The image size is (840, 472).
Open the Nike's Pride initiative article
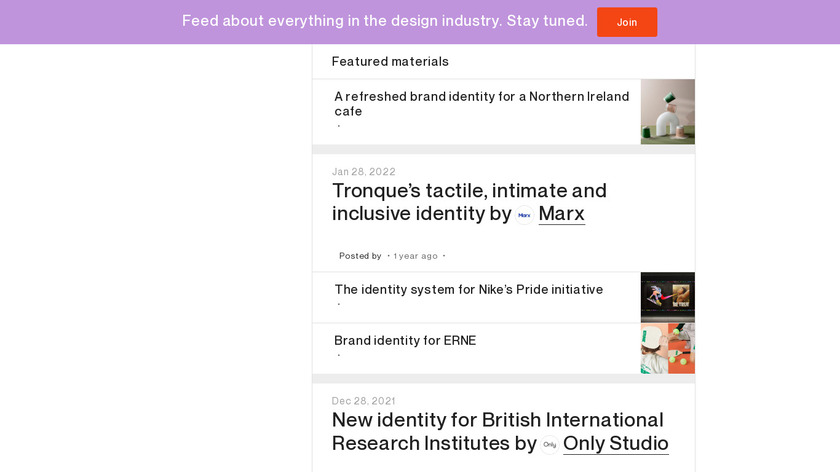click(x=468, y=290)
